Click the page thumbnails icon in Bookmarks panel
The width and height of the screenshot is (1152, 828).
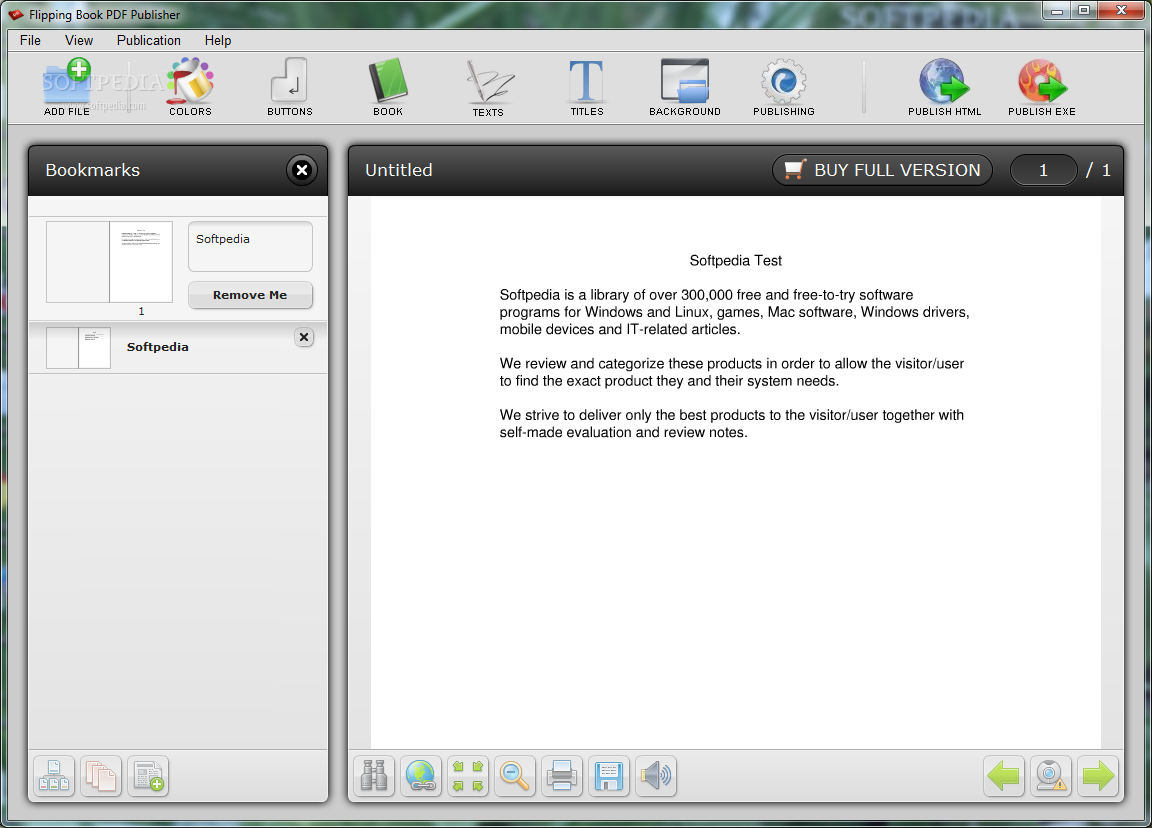tap(101, 776)
